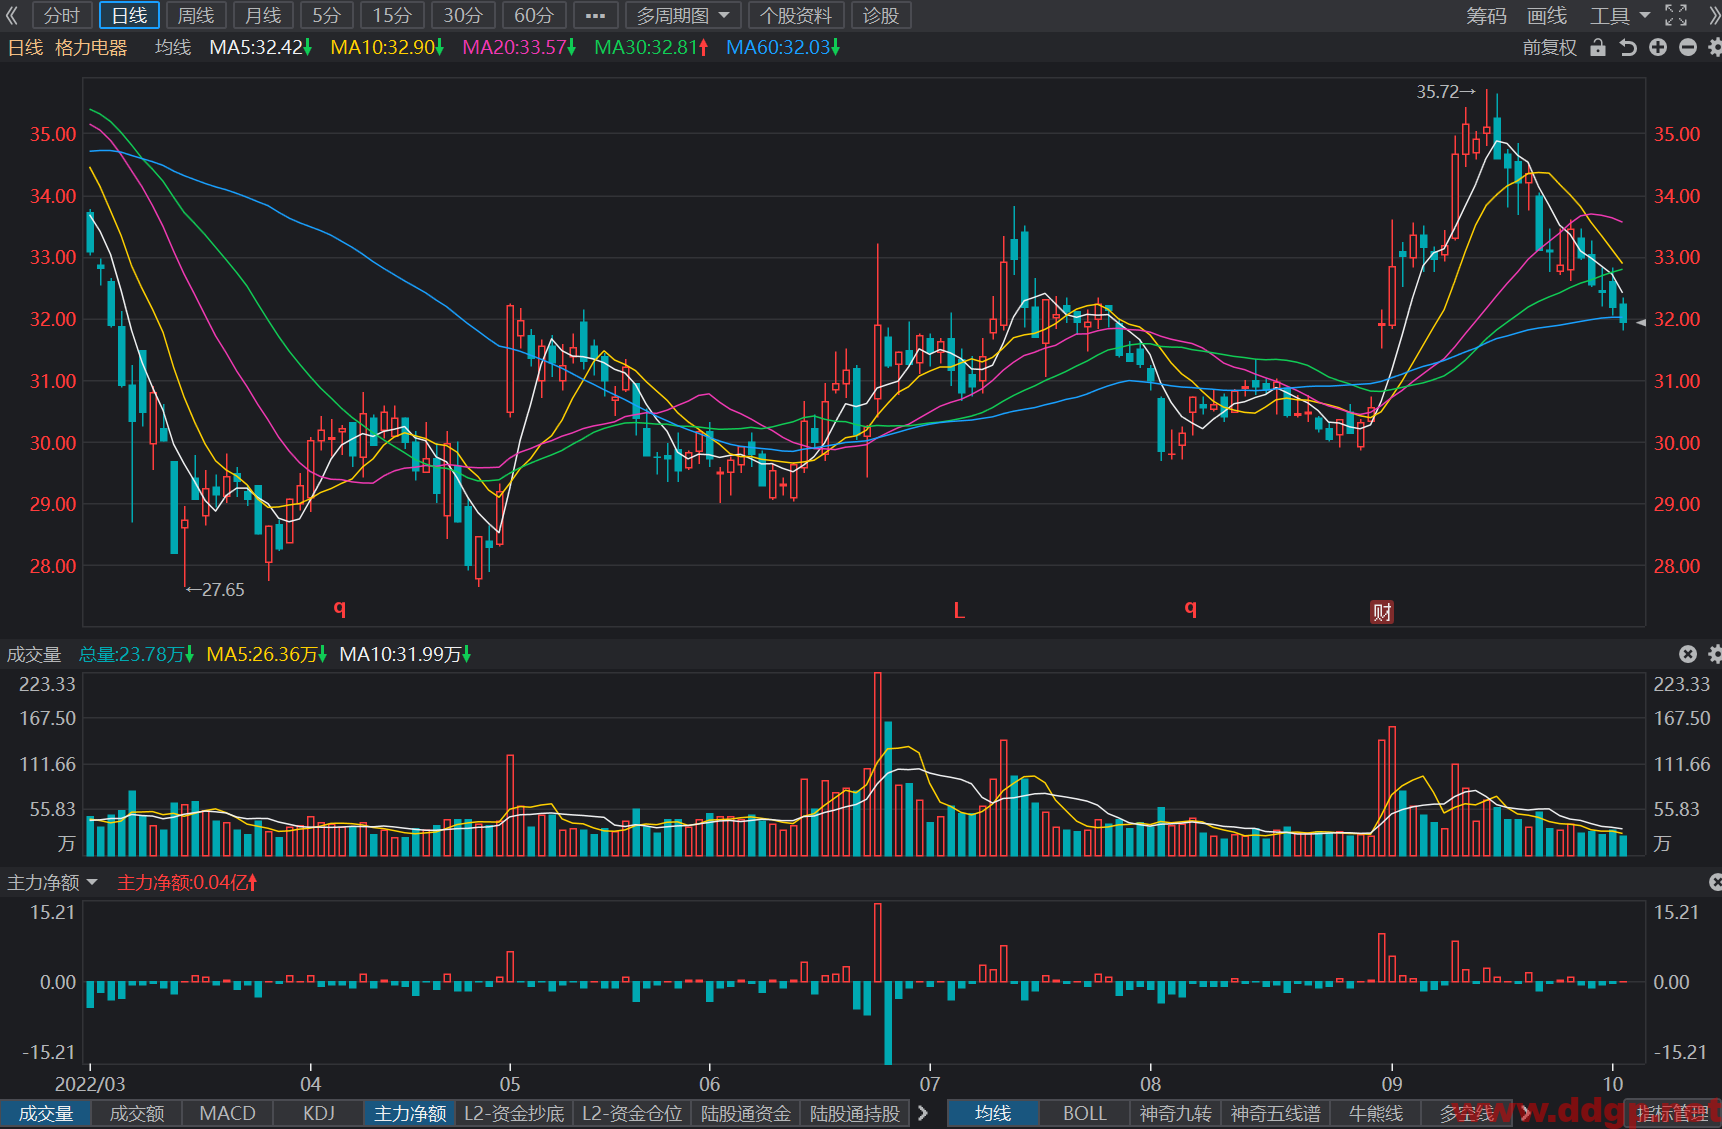Close the 成交量 volume panel
Screen dimensions: 1722x1129
(1688, 654)
